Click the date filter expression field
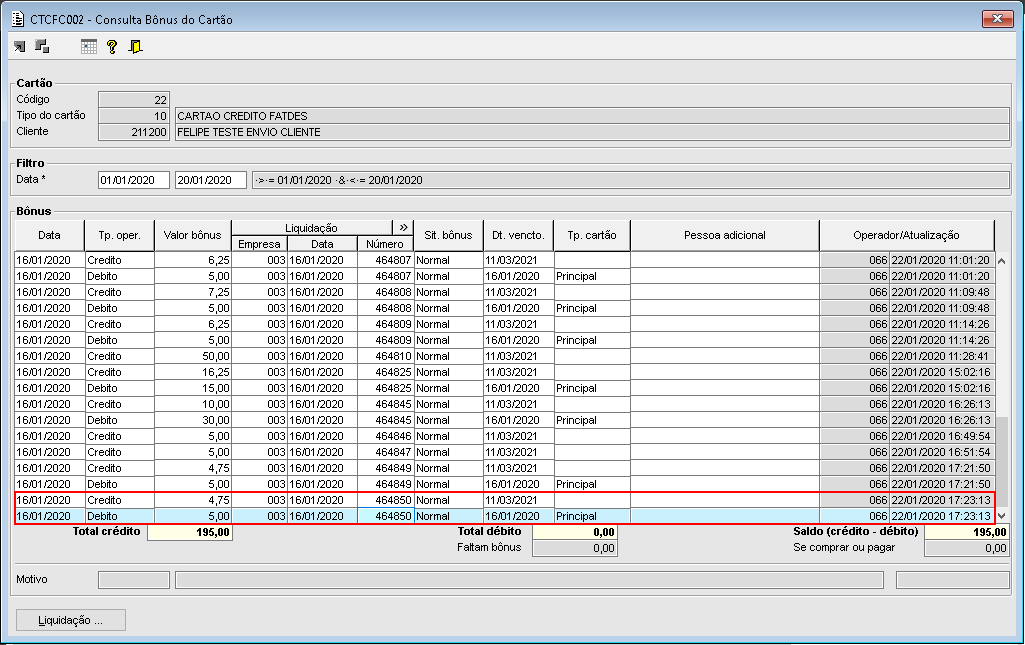The height and width of the screenshot is (645, 1025). coord(631,180)
